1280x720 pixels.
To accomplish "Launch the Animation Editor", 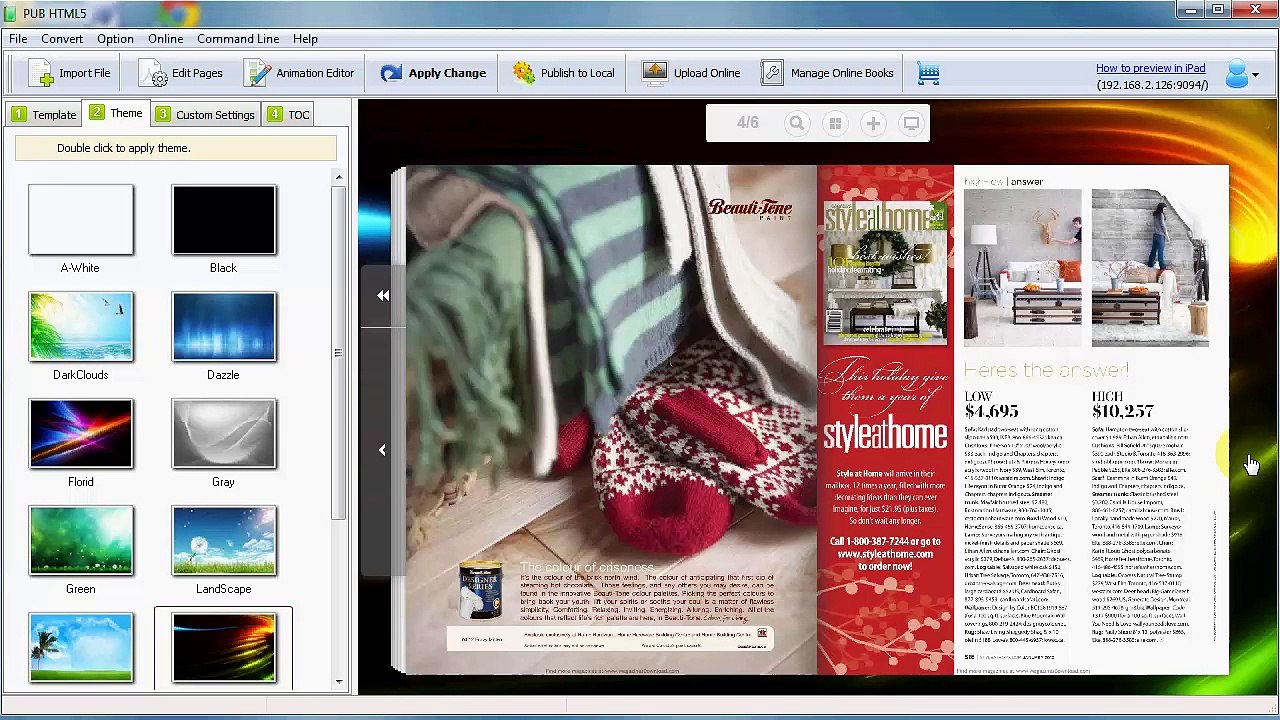I will (x=299, y=73).
